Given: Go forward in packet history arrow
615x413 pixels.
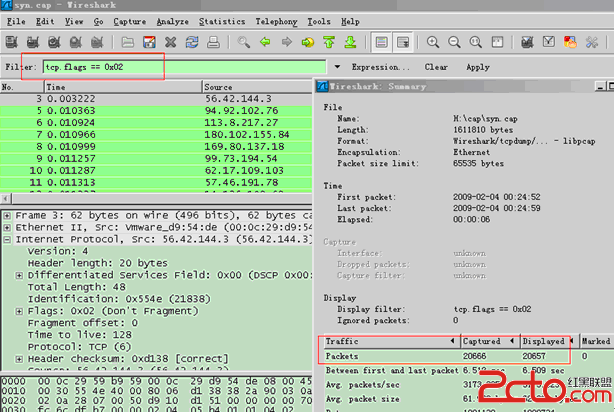Looking at the screenshot, I should click(287, 42).
